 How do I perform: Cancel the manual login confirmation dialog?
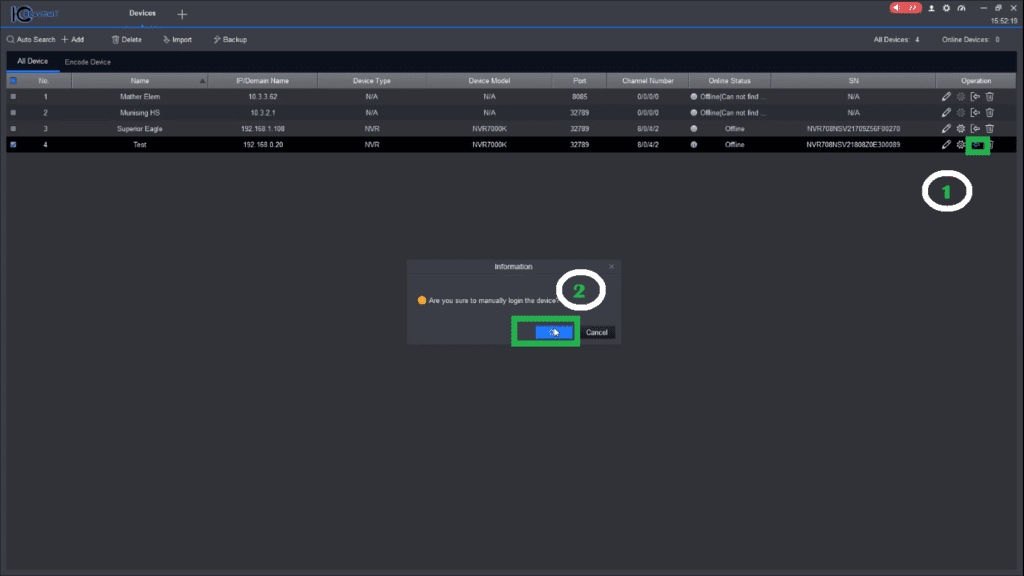[x=597, y=331]
